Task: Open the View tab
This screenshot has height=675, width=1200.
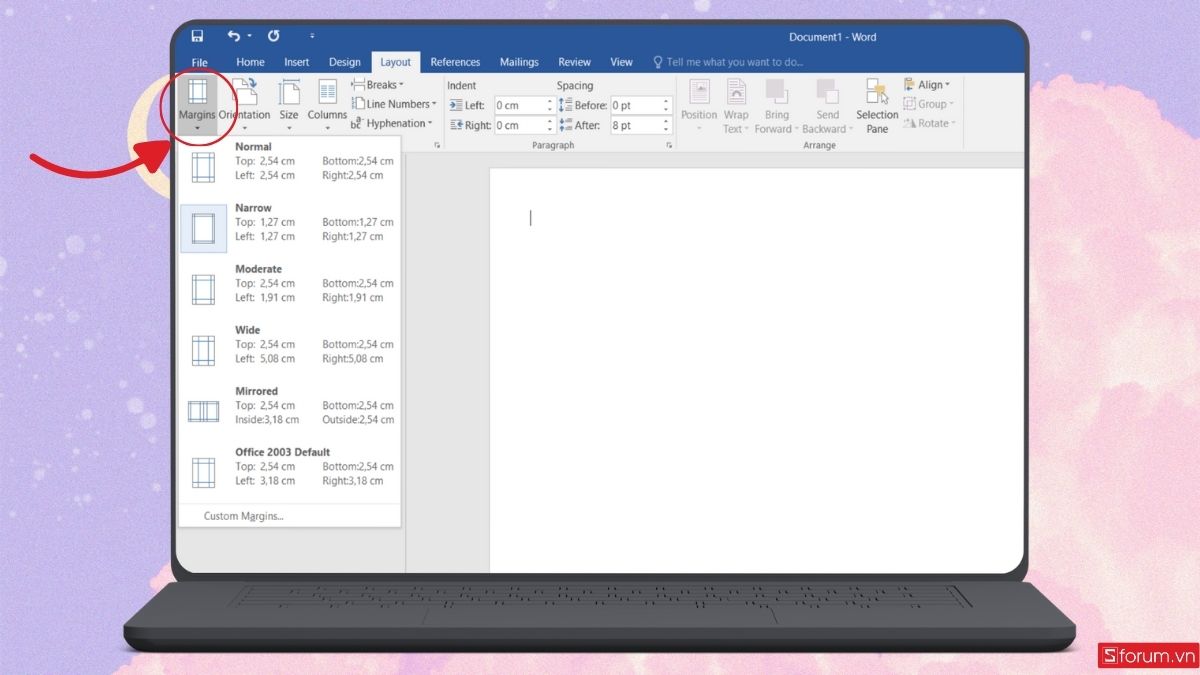Action: tap(622, 62)
